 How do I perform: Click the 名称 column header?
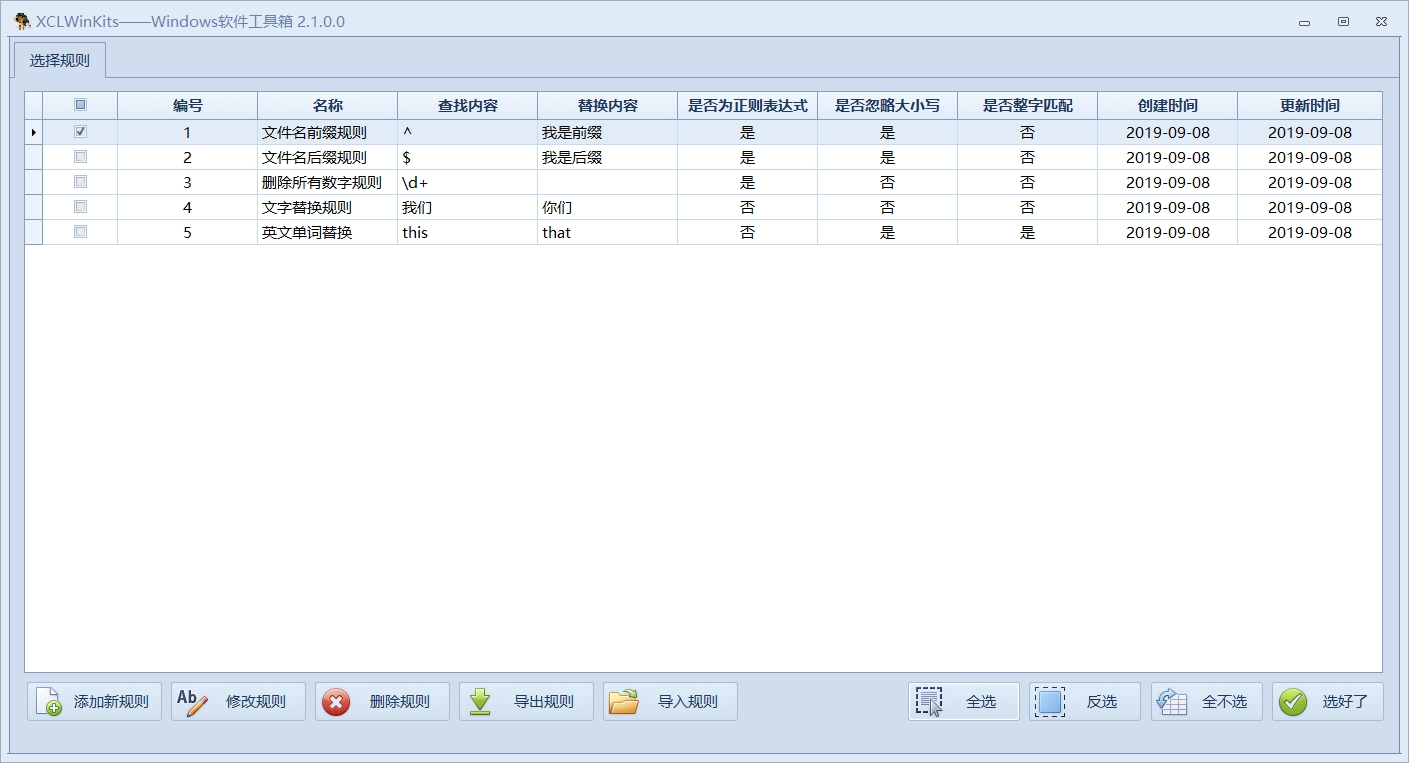click(327, 106)
